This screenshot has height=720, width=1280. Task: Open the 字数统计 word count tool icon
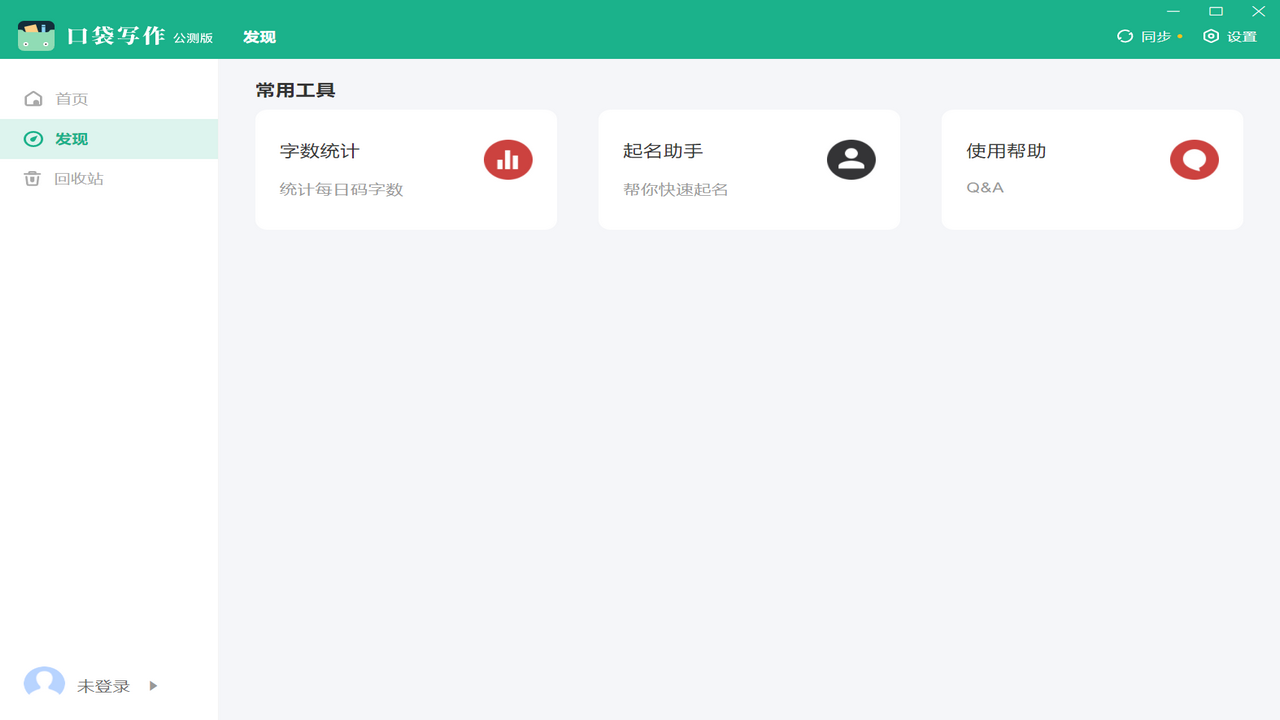point(507,159)
